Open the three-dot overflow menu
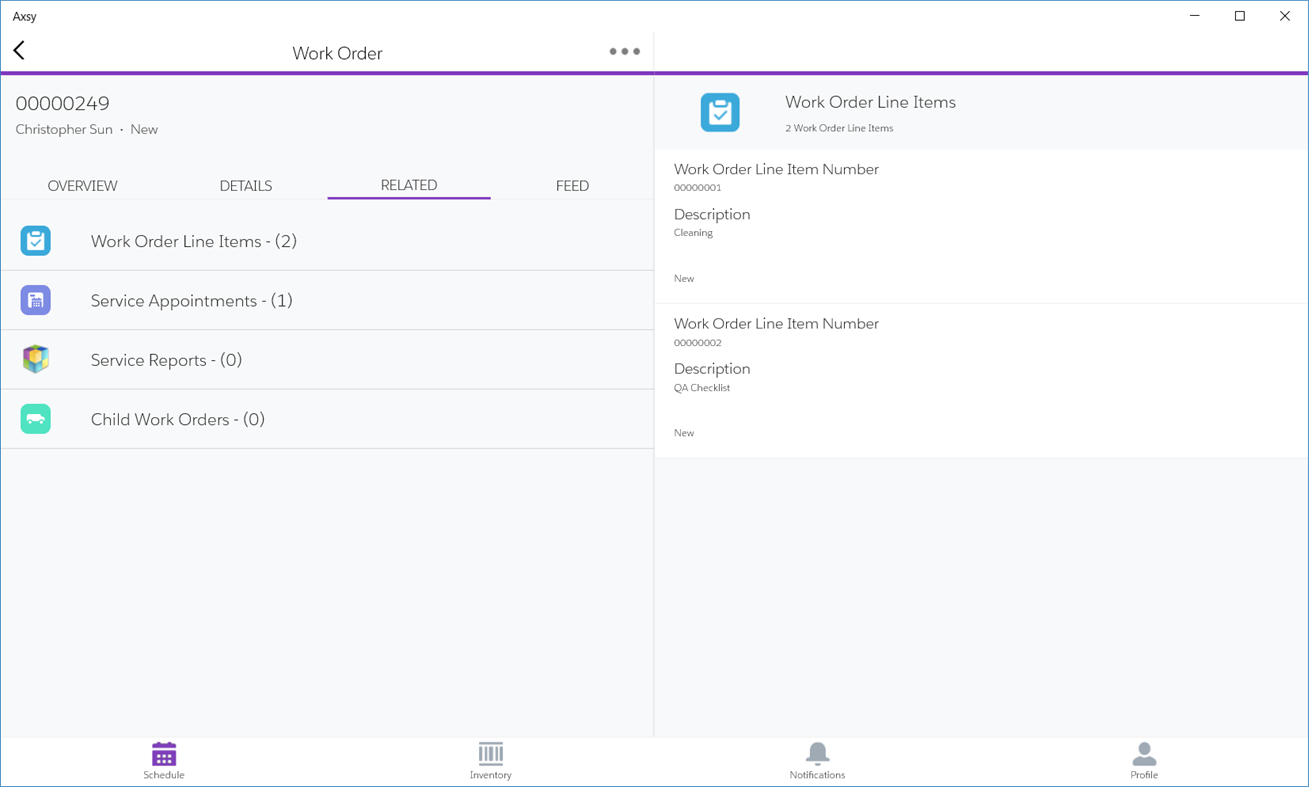Screen dimensions: 1309x787 pos(623,50)
